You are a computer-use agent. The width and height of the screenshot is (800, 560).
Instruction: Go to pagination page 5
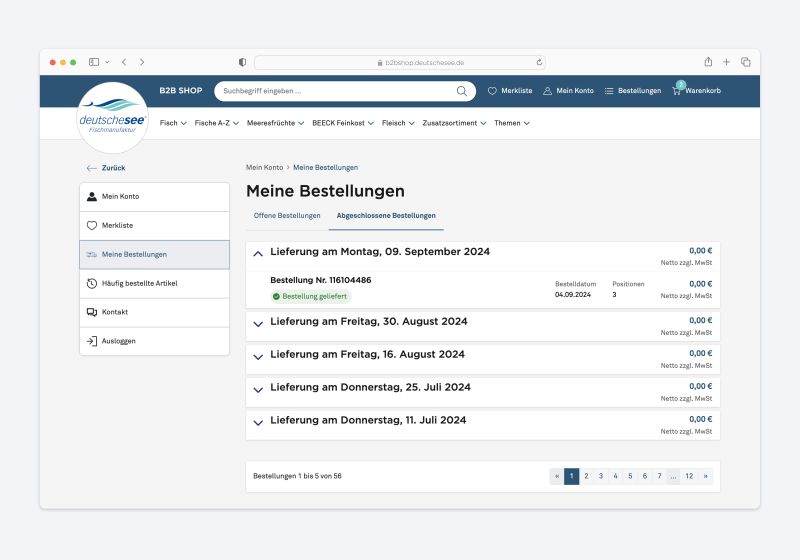click(630, 476)
